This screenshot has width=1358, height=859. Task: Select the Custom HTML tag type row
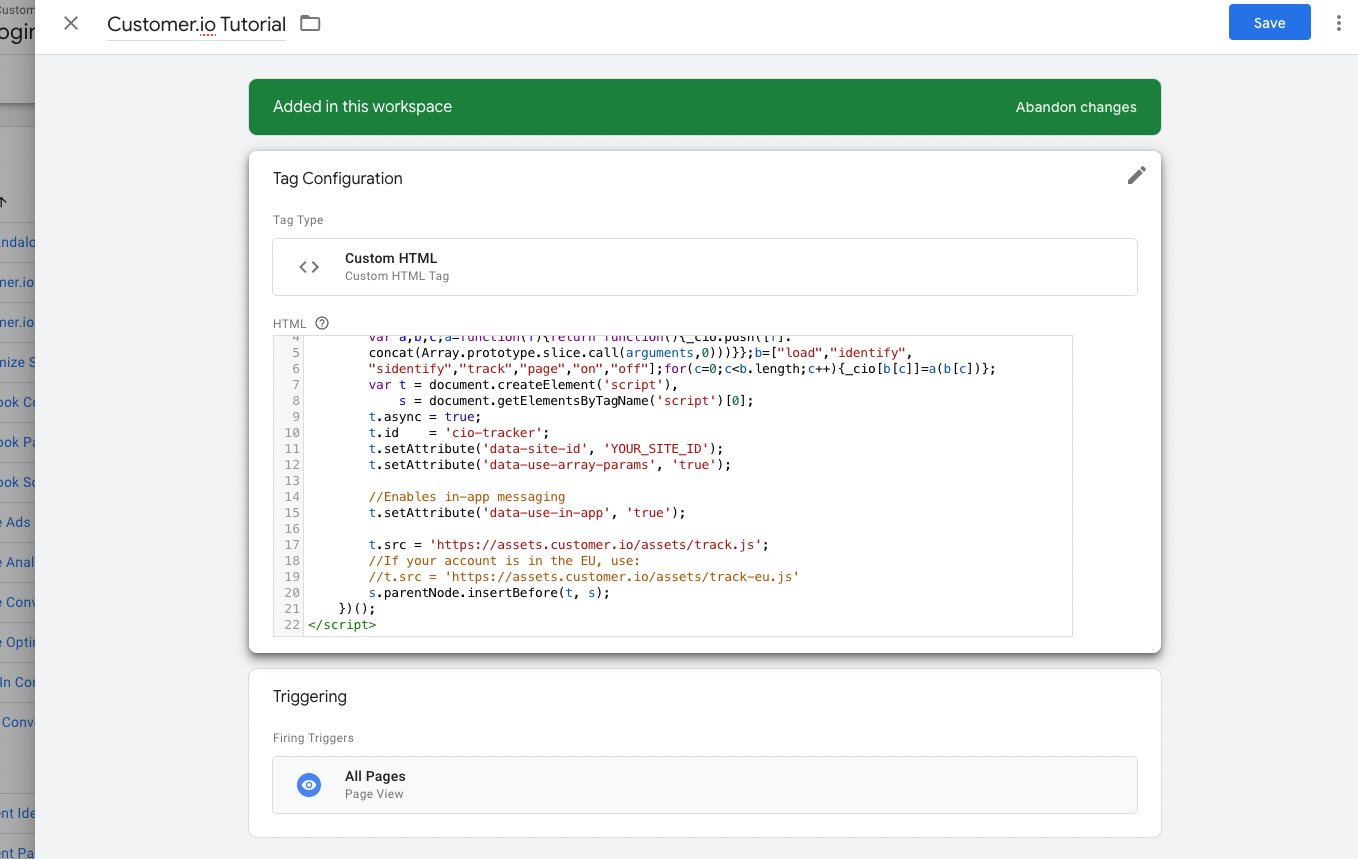tap(704, 266)
